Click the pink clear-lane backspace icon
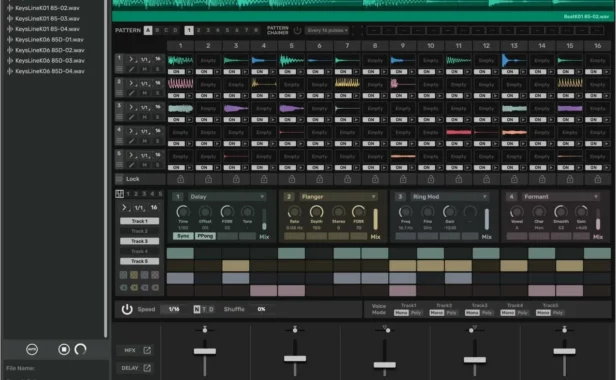 (155, 288)
